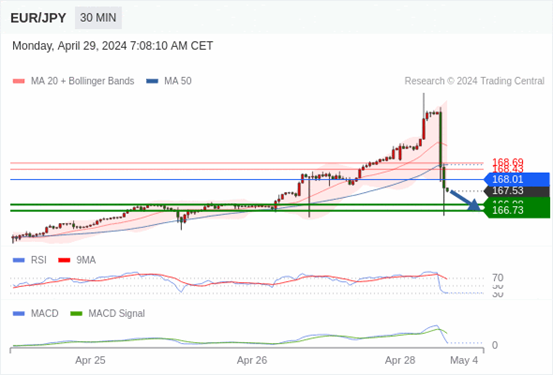
Task: Click the blue downward forecast arrow
Action: tap(465, 200)
